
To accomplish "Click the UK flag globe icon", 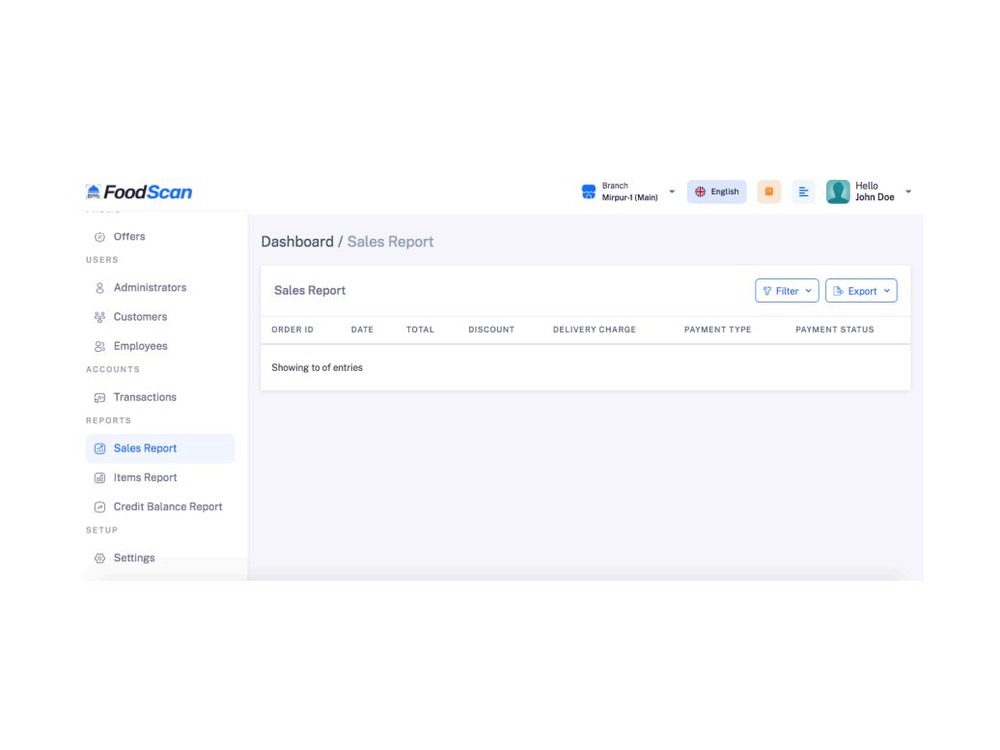I will [x=700, y=191].
